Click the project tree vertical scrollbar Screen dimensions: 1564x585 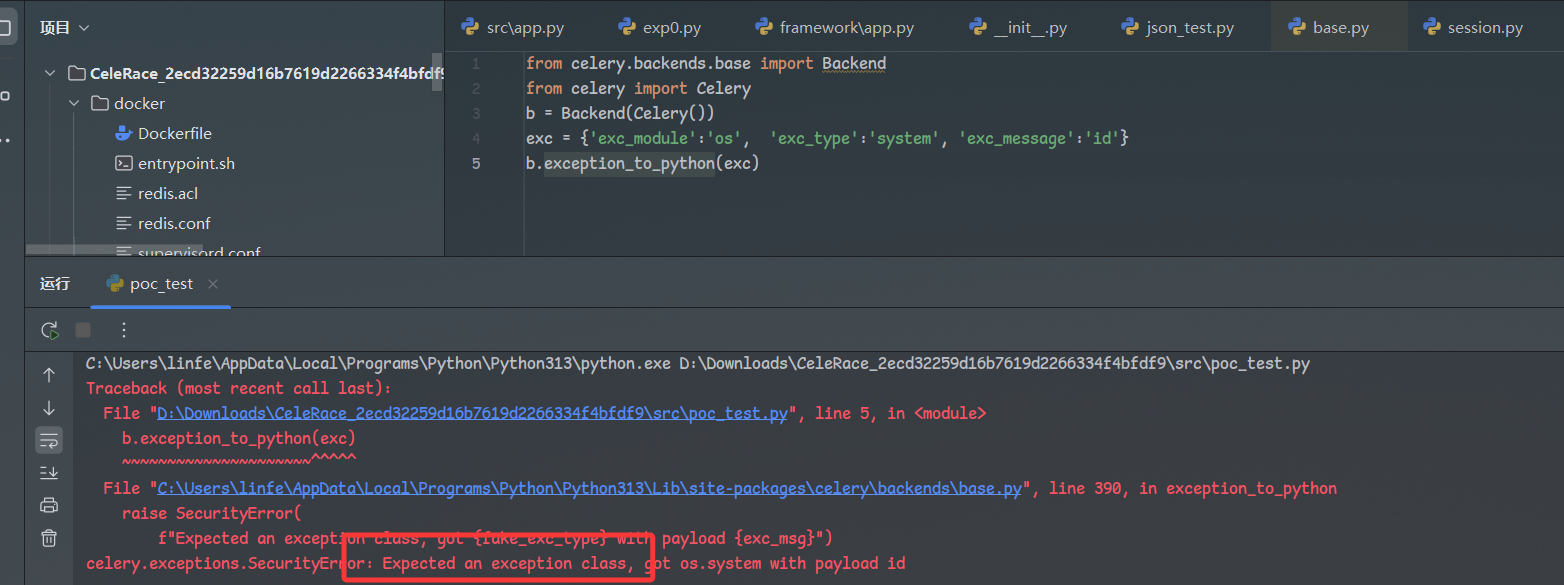pyautogui.click(x=437, y=72)
